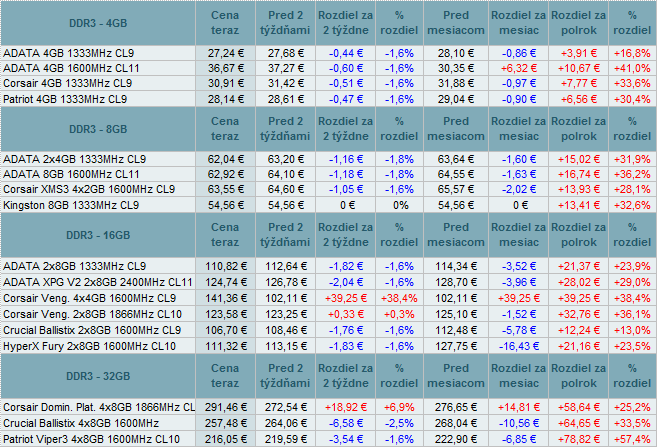
Task: Click the half-year difference +10,67 € cell
Action: click(x=579, y=68)
